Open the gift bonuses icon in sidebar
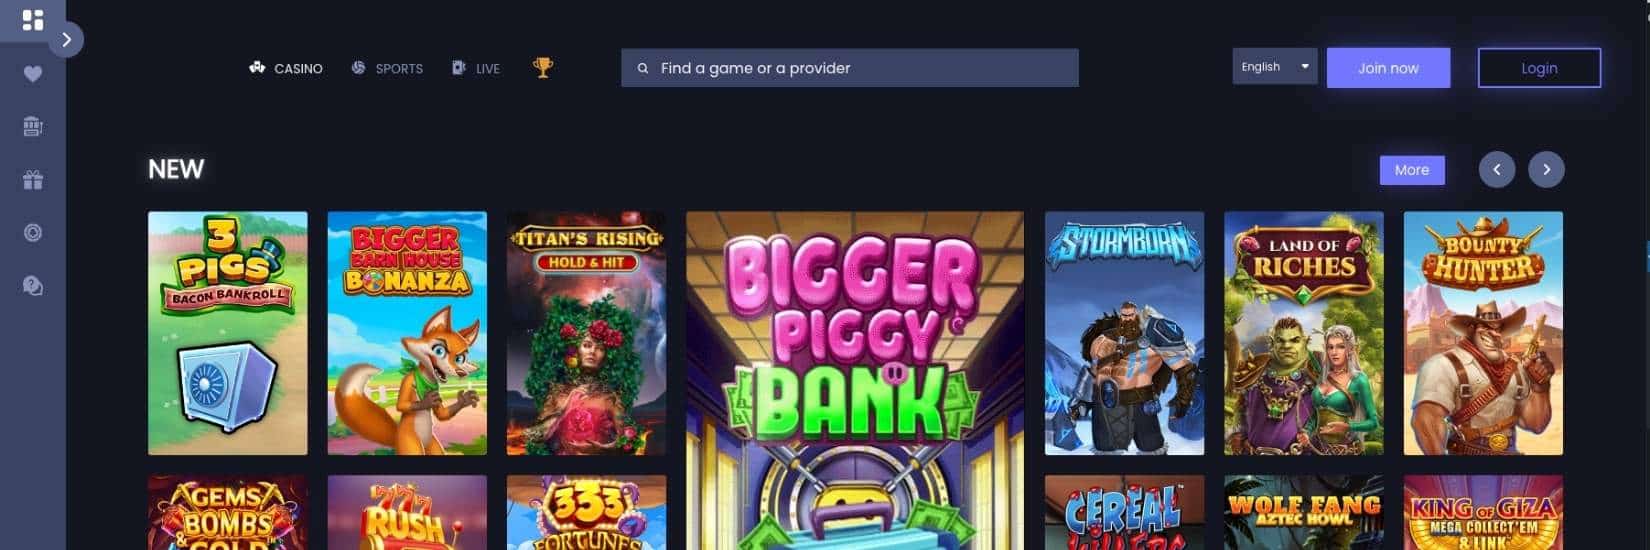The height and width of the screenshot is (550, 1650). pos(33,180)
